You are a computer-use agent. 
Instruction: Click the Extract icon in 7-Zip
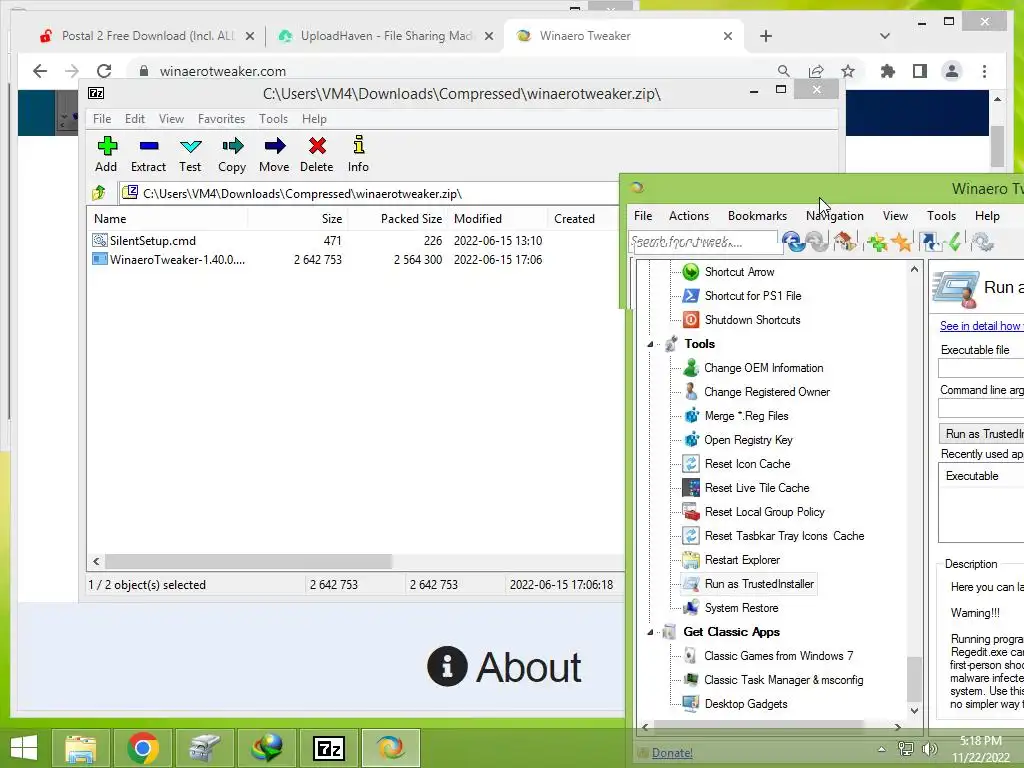(x=149, y=146)
